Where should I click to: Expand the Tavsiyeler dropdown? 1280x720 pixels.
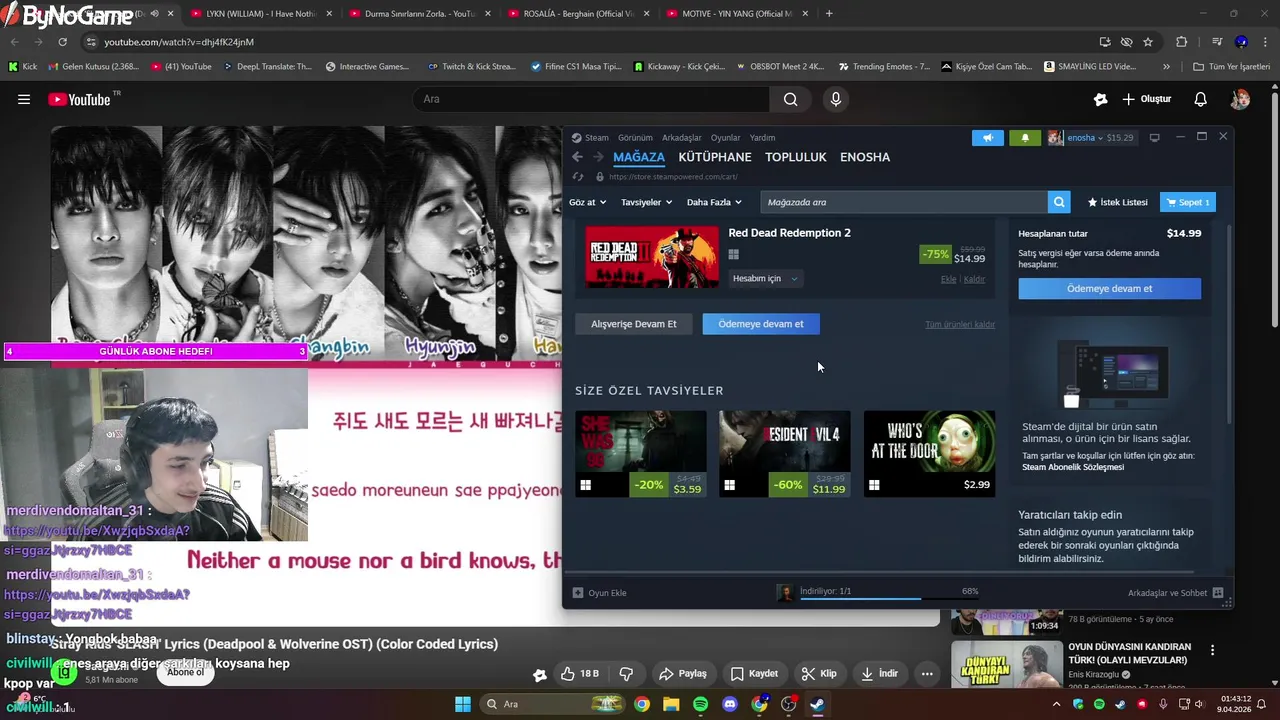tap(646, 202)
